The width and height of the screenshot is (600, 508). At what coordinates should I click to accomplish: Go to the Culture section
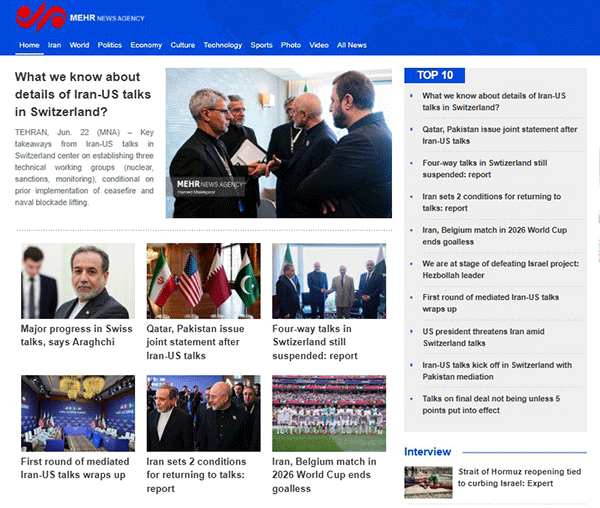tap(183, 45)
